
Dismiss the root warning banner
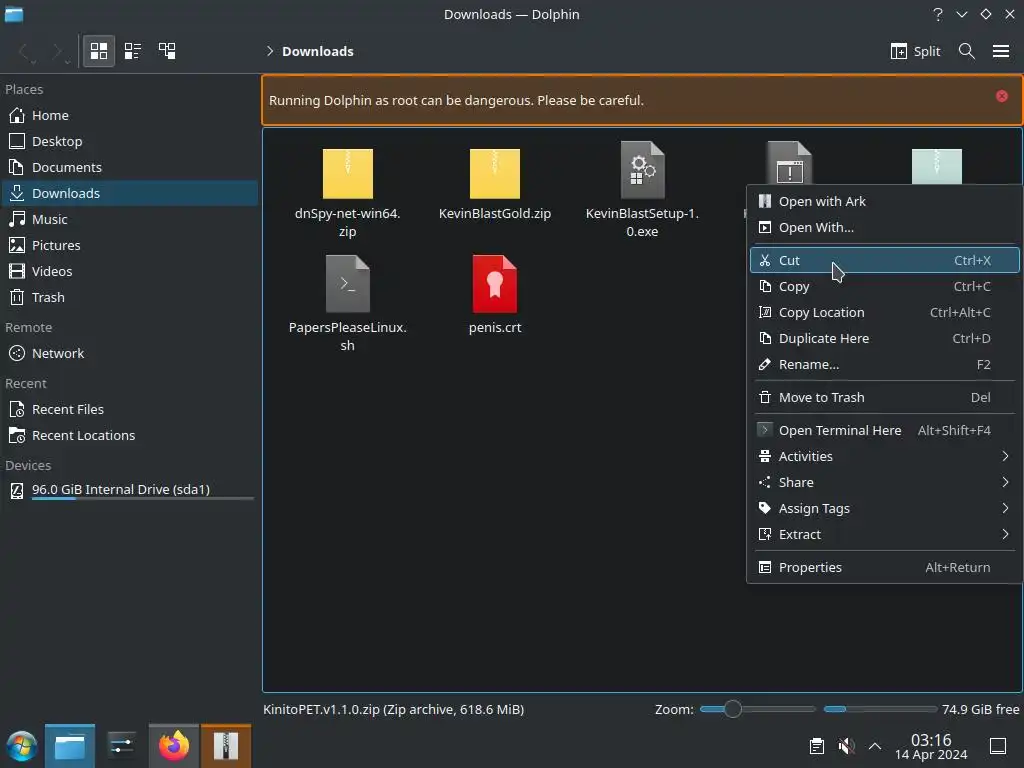coord(1001,96)
